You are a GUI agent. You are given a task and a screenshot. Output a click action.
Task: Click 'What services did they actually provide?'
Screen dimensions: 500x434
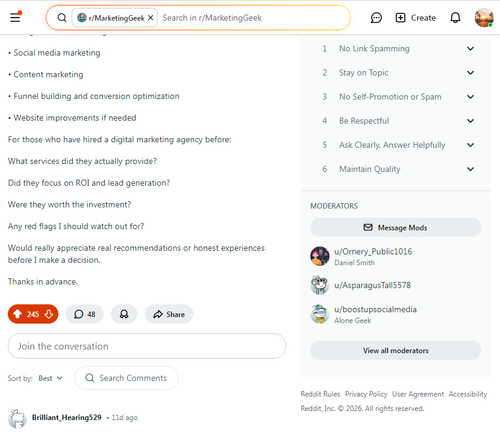click(x=82, y=161)
